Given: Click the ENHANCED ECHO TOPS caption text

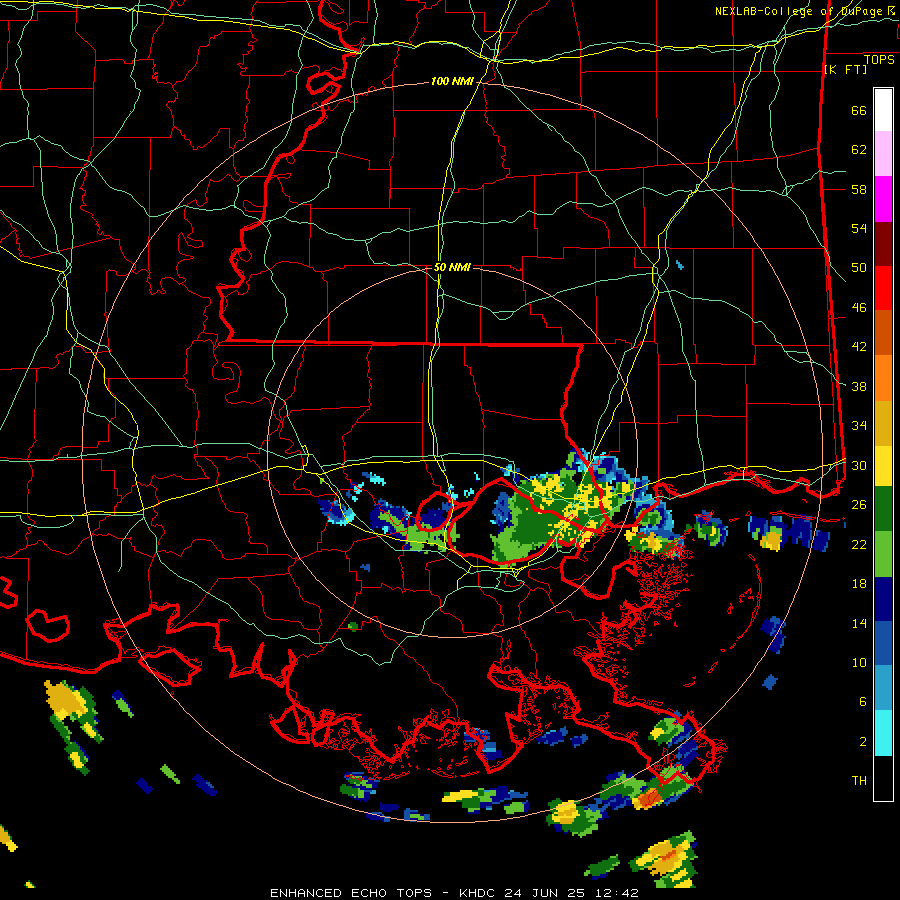Looking at the screenshot, I should [351, 893].
